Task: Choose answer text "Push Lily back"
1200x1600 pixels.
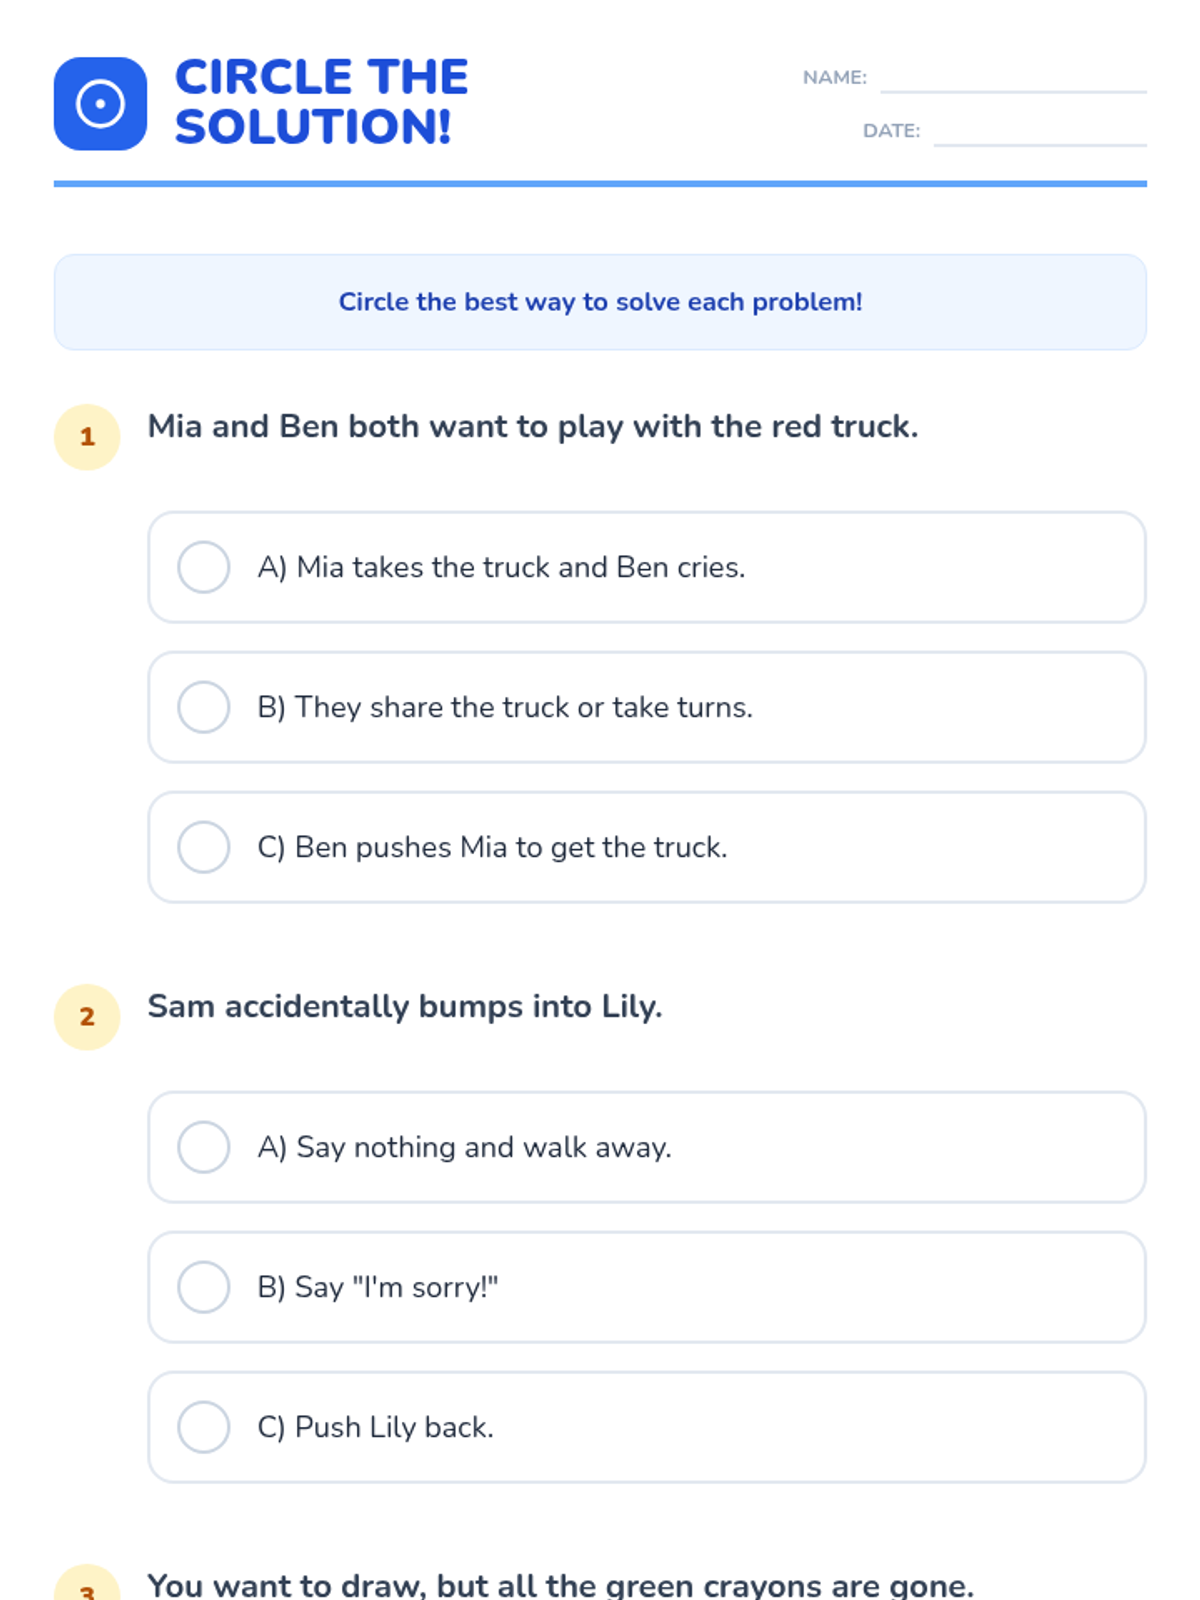Action: [375, 1427]
